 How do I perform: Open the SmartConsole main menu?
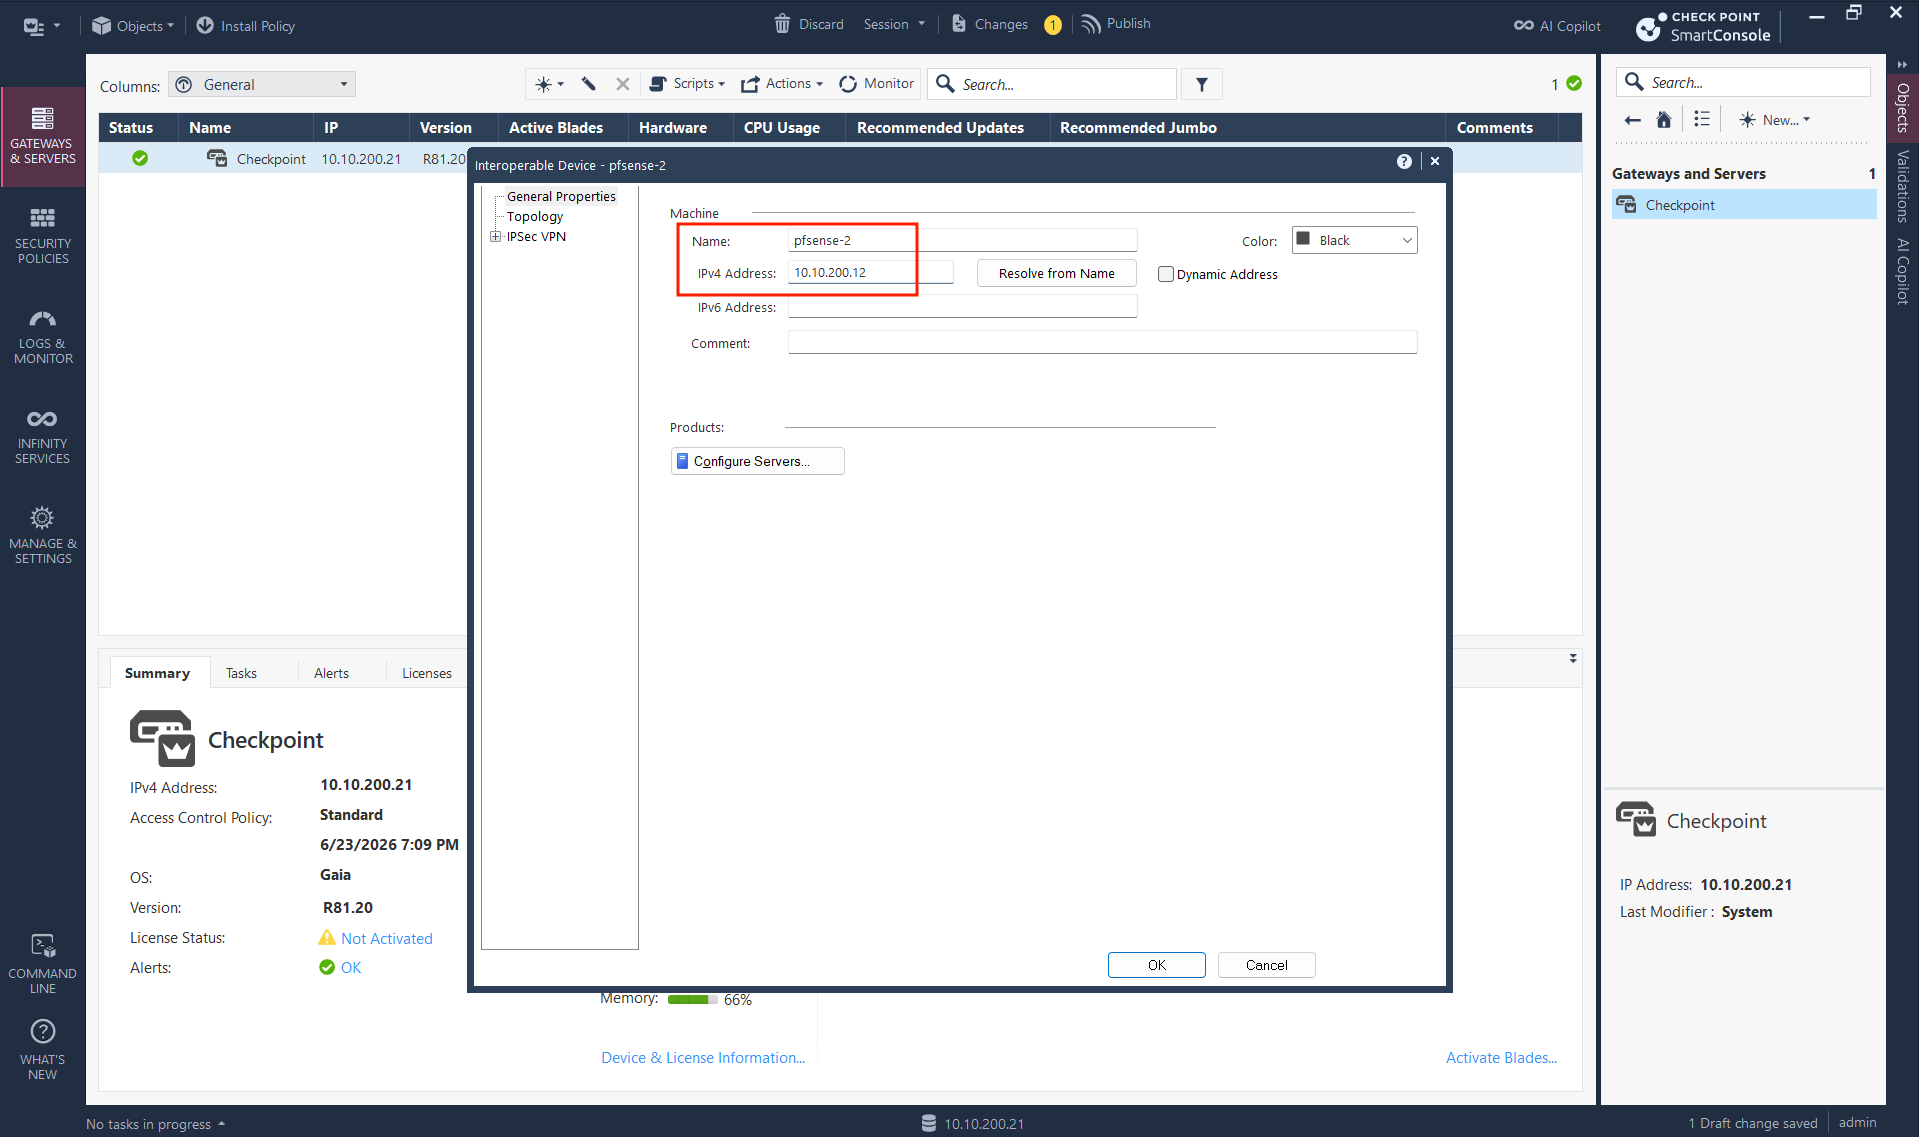pyautogui.click(x=41, y=26)
